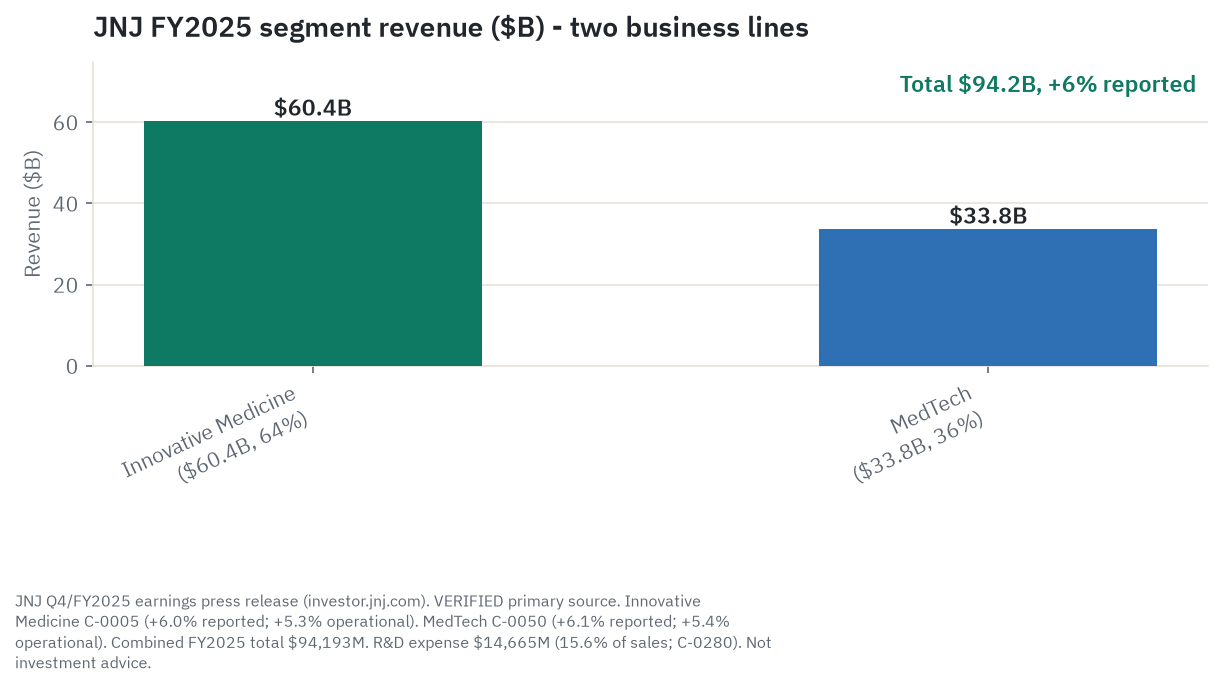Click the Total $94.2B, +6% reported annotation
This screenshot has width=1222, height=689.
coord(1048,84)
